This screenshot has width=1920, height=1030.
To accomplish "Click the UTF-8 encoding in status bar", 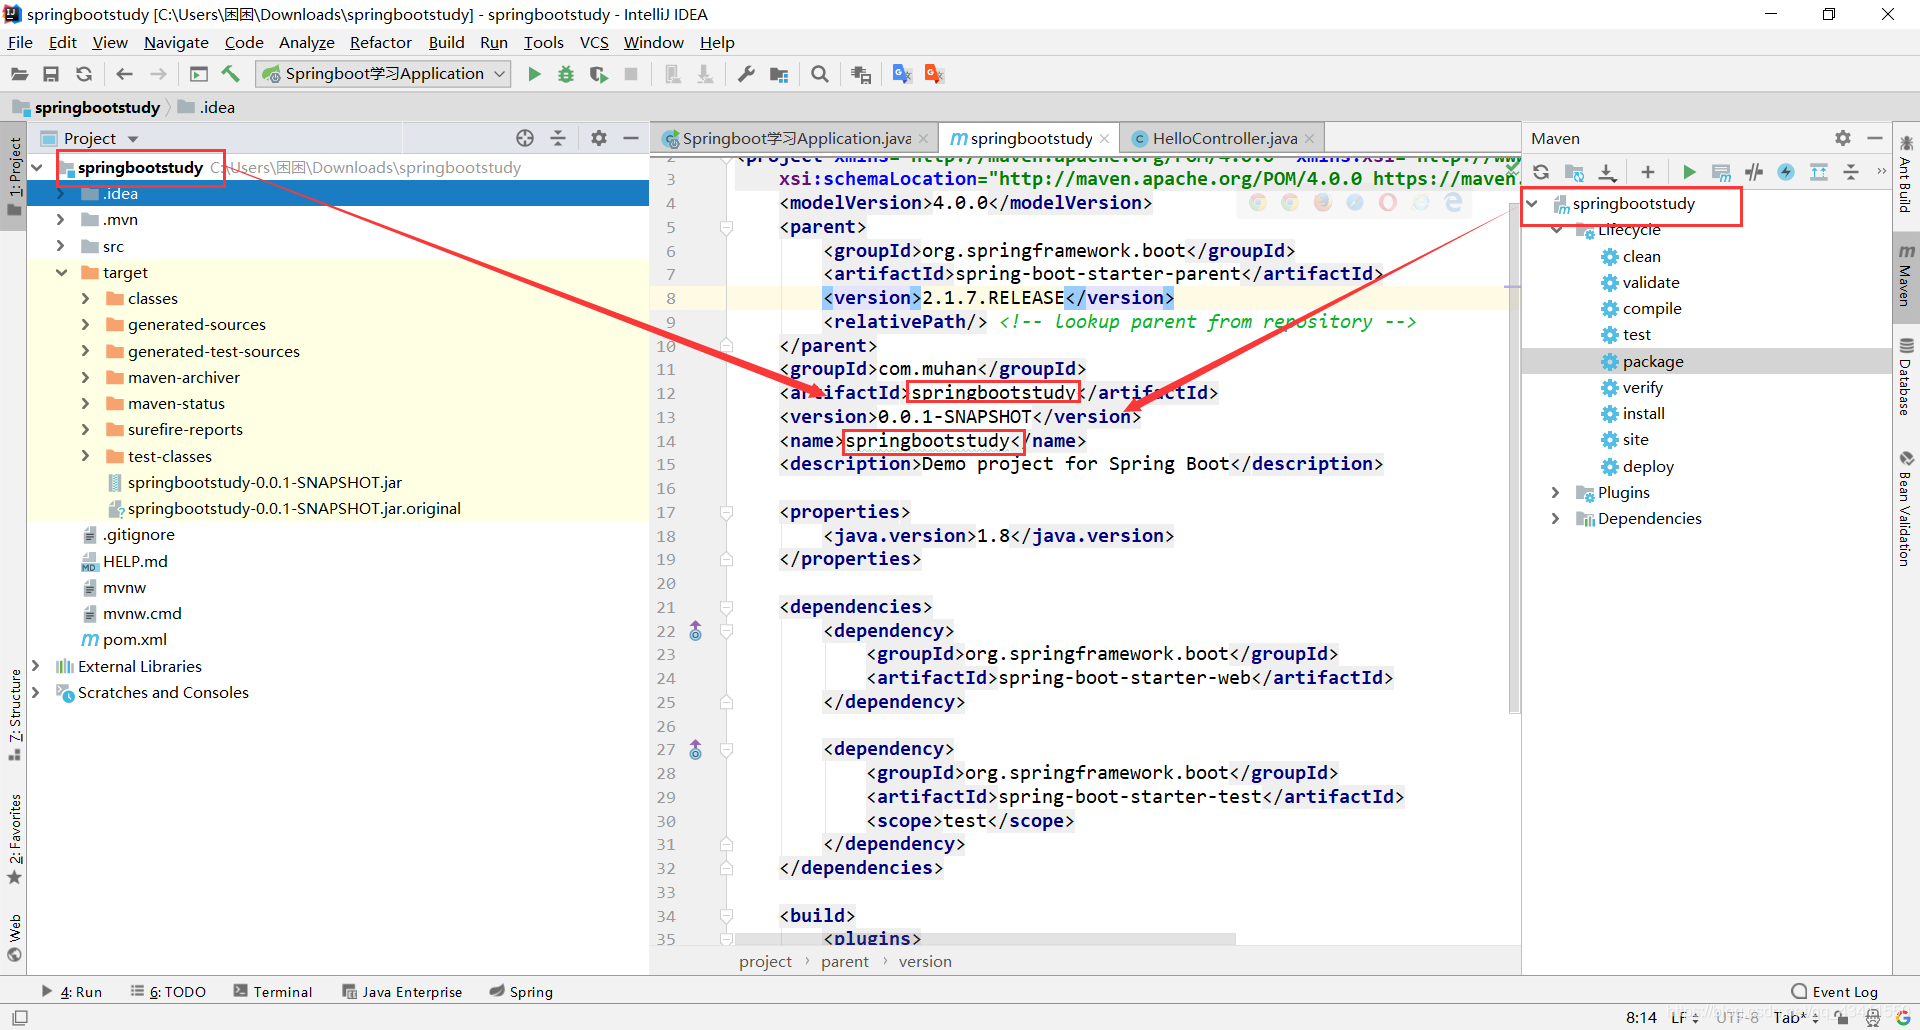I will (x=1737, y=1017).
